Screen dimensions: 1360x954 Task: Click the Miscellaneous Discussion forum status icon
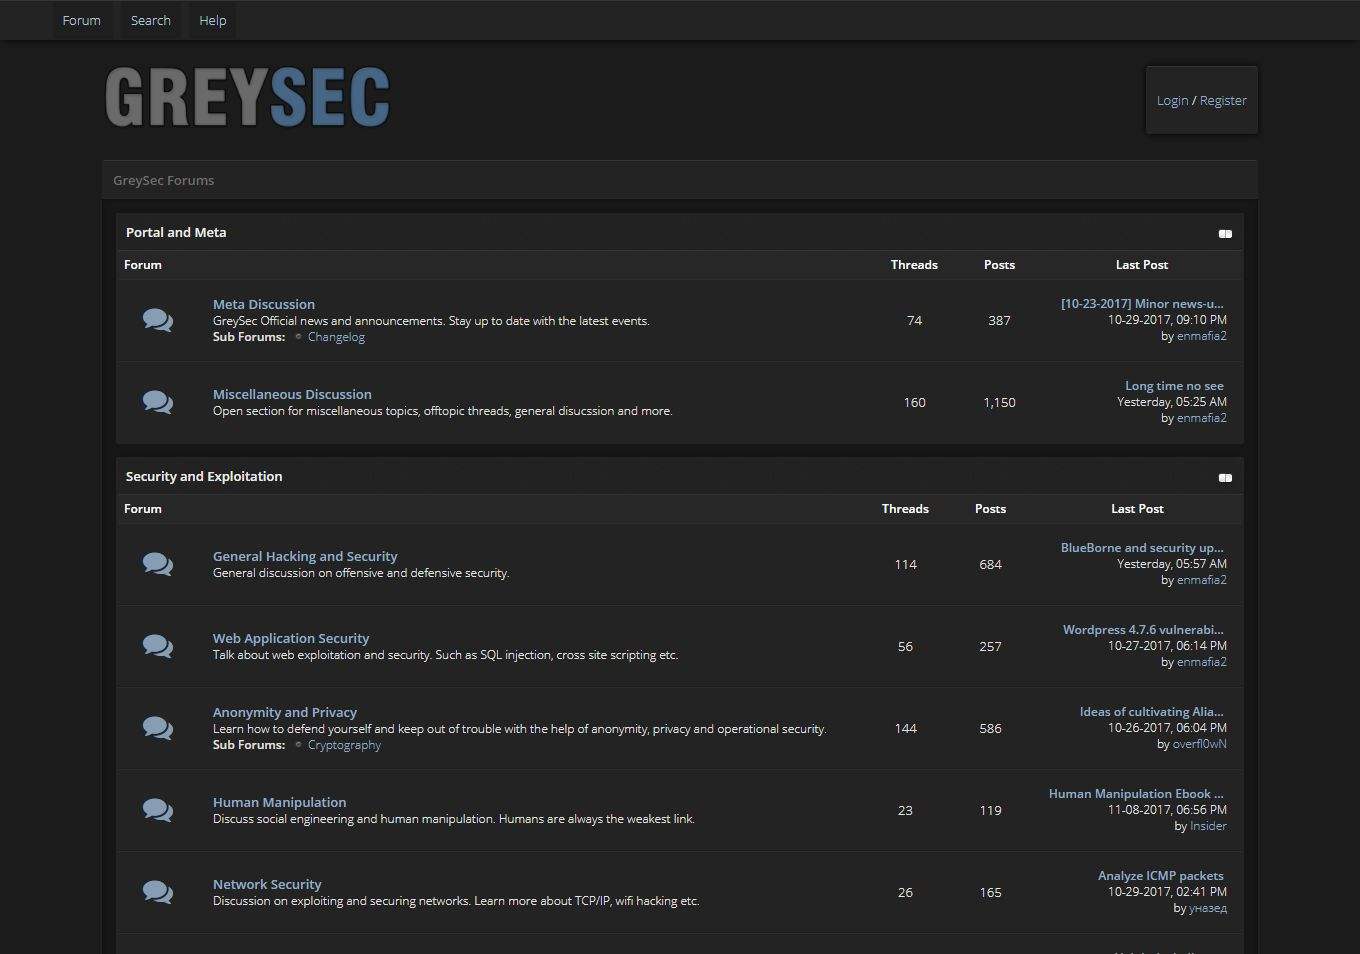point(158,402)
